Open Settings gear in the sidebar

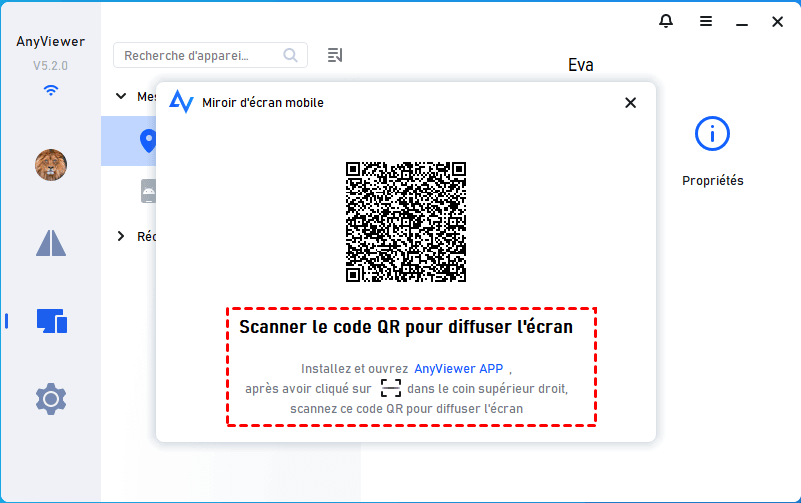coord(51,399)
